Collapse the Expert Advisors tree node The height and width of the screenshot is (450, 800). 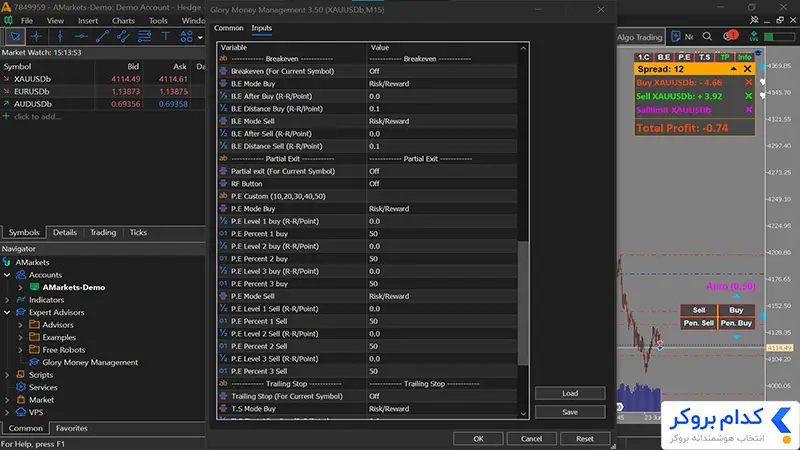coord(7,312)
